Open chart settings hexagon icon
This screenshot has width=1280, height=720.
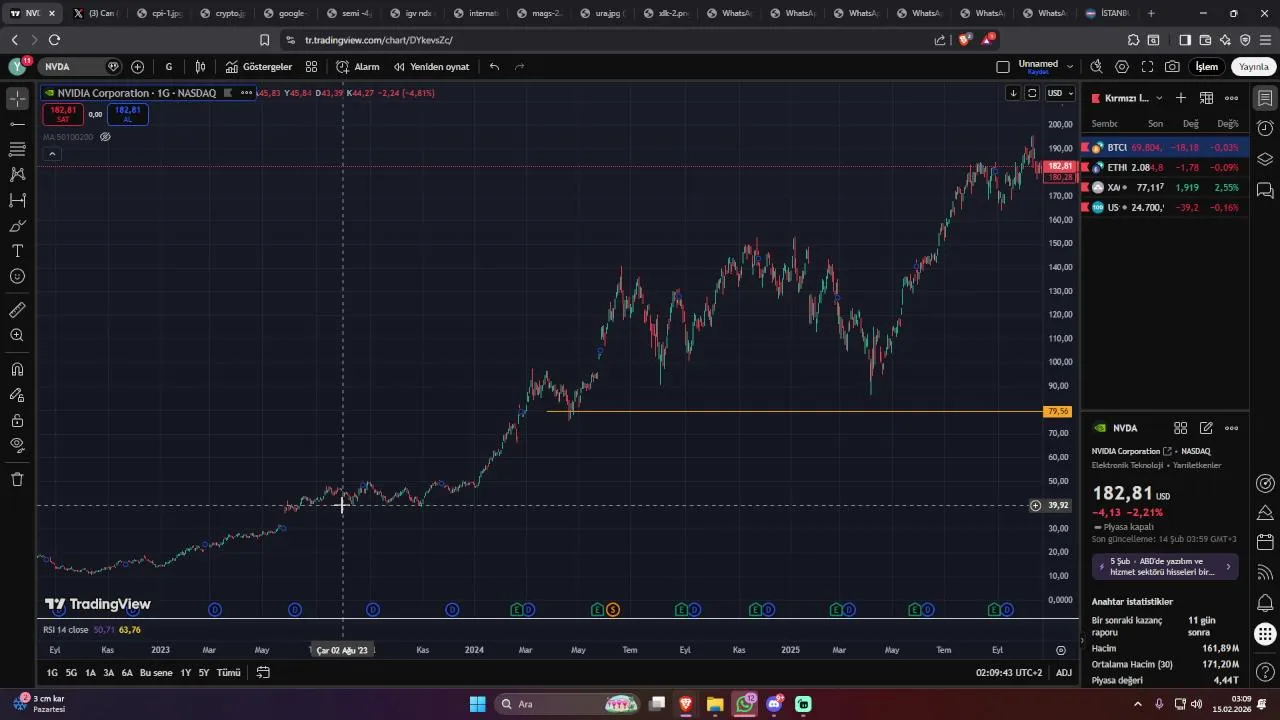1122,67
